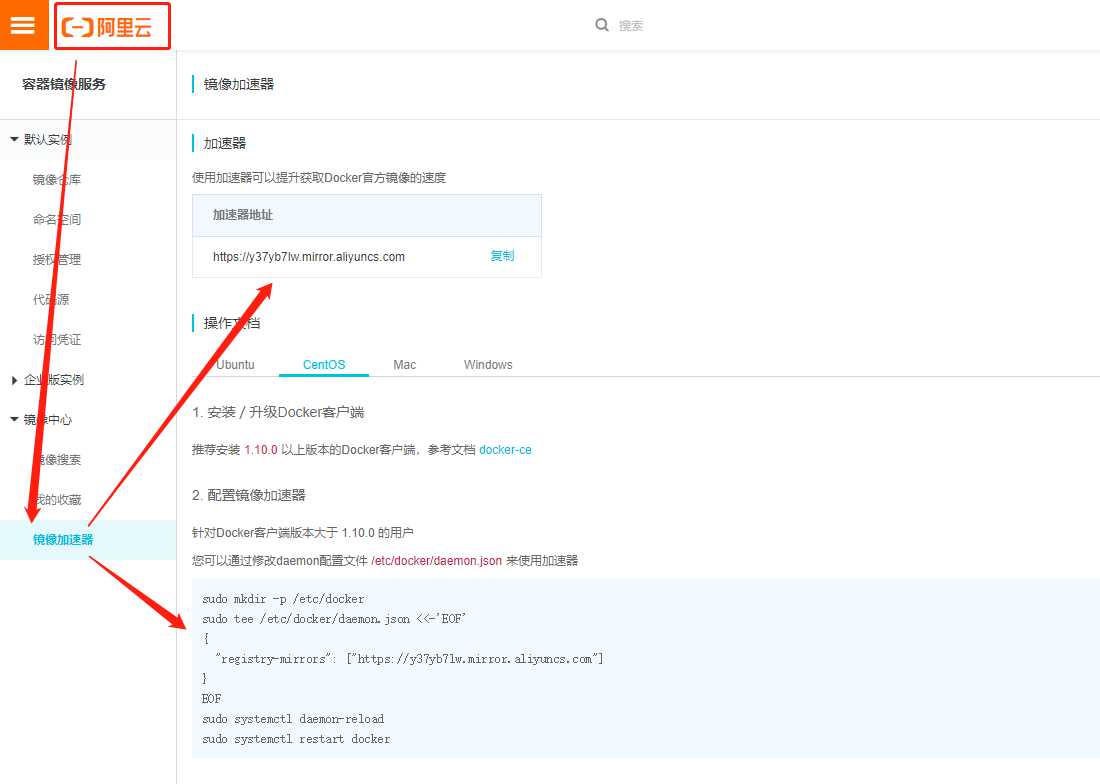Copy the accelerator address with 复制
Viewport: 1100px width, 784px height.
coord(502,256)
